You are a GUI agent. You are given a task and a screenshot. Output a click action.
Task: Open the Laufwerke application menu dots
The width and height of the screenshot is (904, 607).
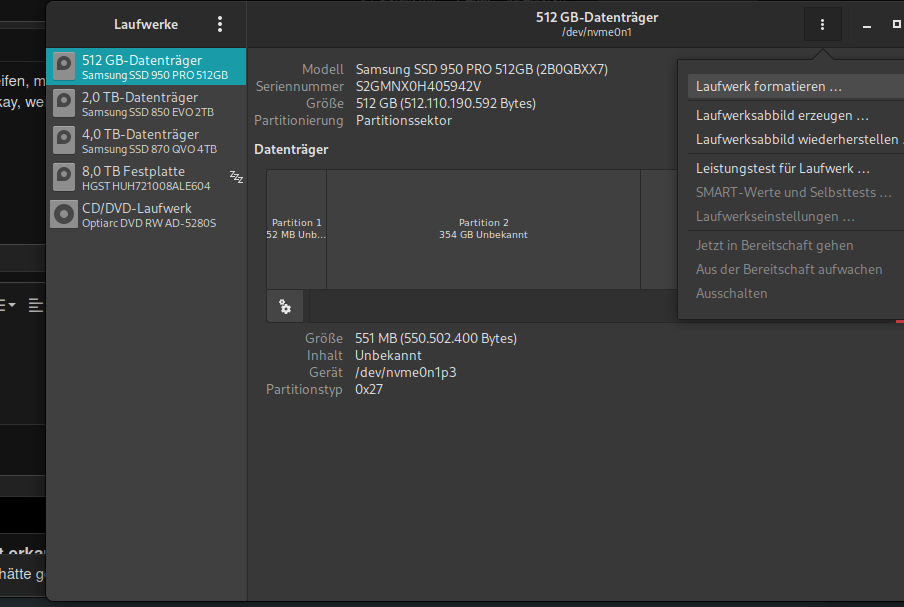[220, 24]
